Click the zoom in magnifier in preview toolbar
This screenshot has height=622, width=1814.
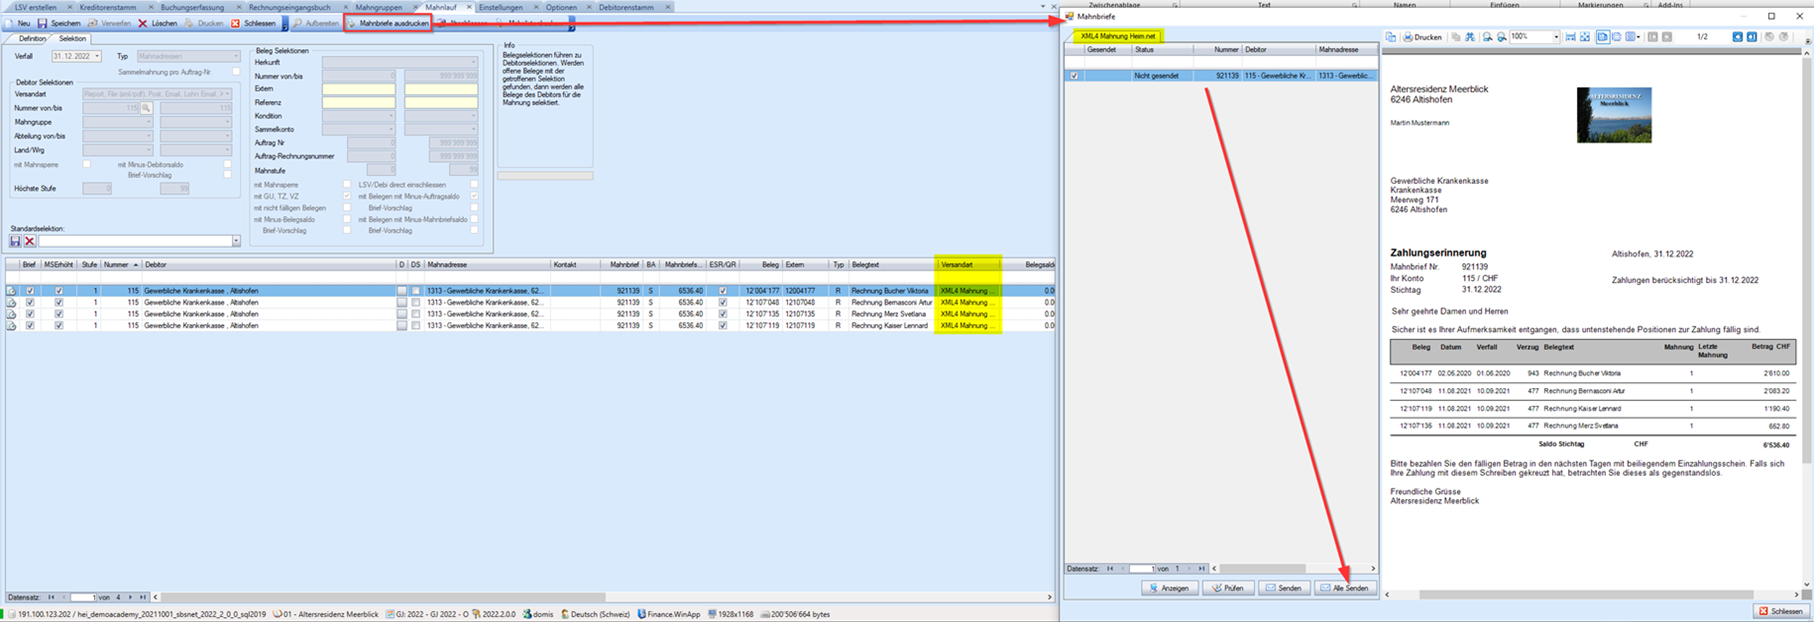click(x=1502, y=37)
